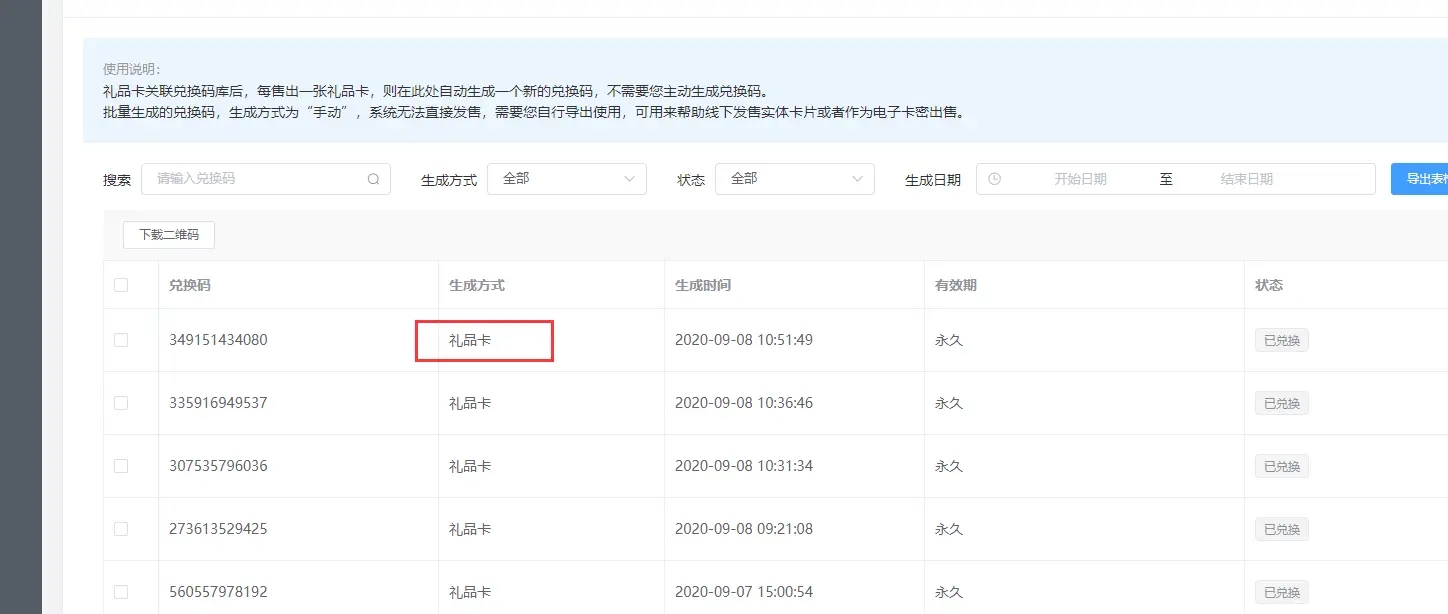Click 永久 cell in row 273613529425
This screenshot has height=614, width=1448.
pos(949,529)
